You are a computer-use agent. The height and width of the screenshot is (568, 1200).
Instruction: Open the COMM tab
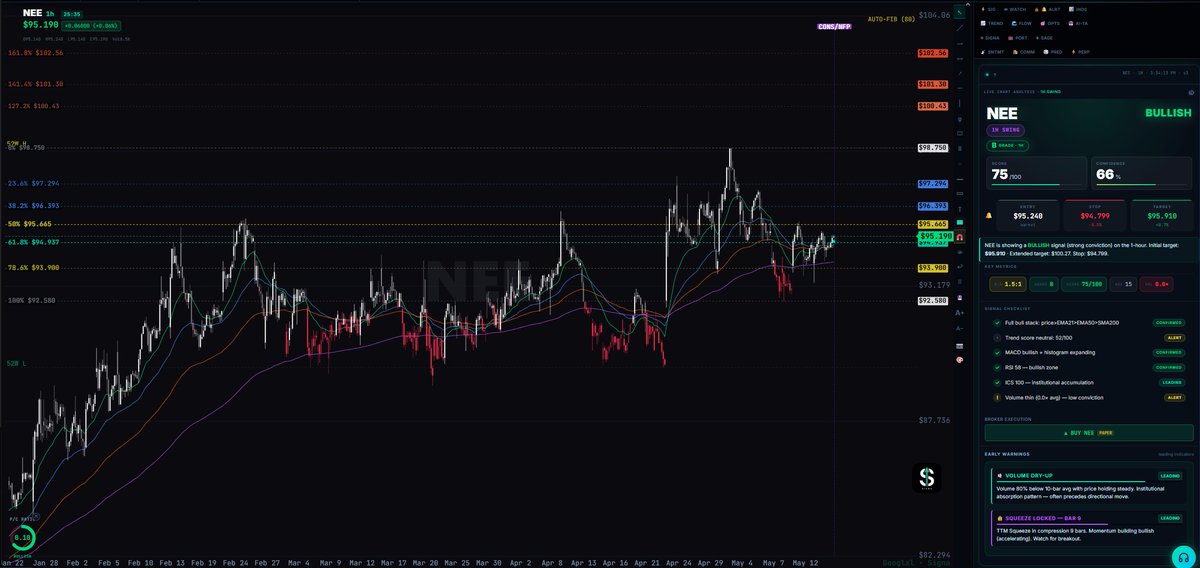pos(1024,52)
